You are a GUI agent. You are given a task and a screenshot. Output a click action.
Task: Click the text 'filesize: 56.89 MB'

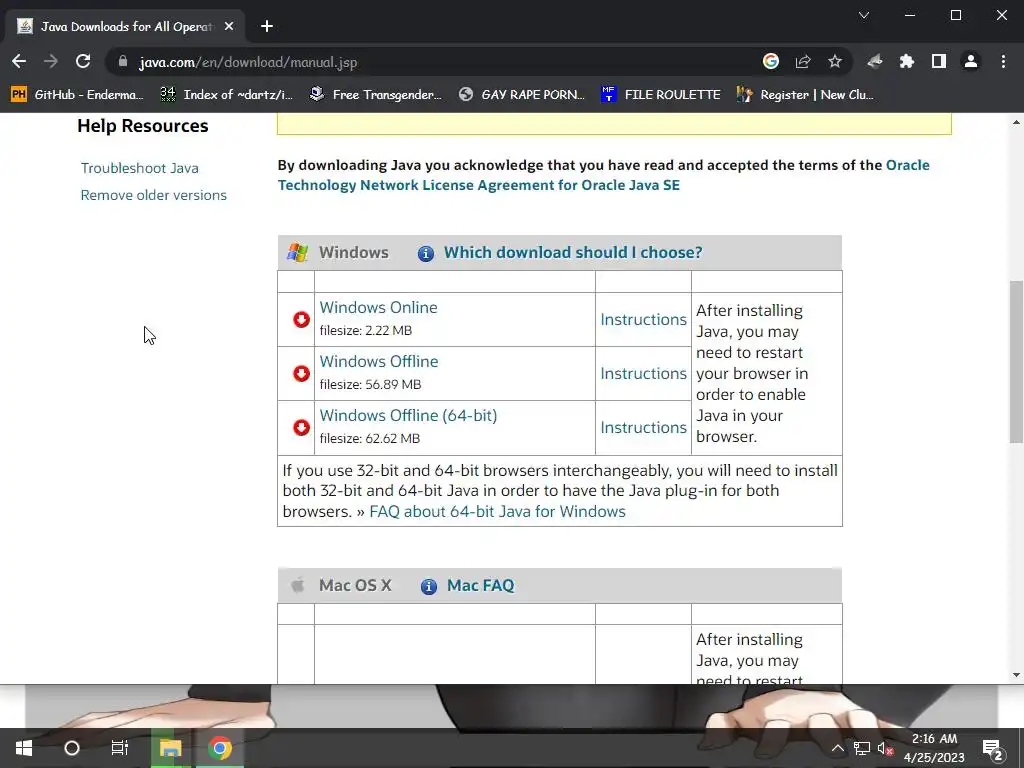click(x=370, y=385)
